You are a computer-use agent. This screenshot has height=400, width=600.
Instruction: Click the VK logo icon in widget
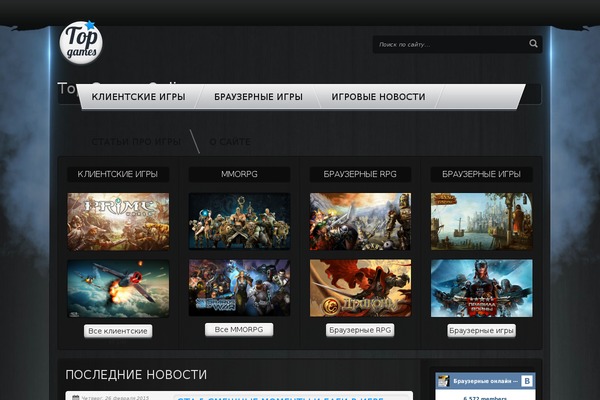(x=527, y=381)
